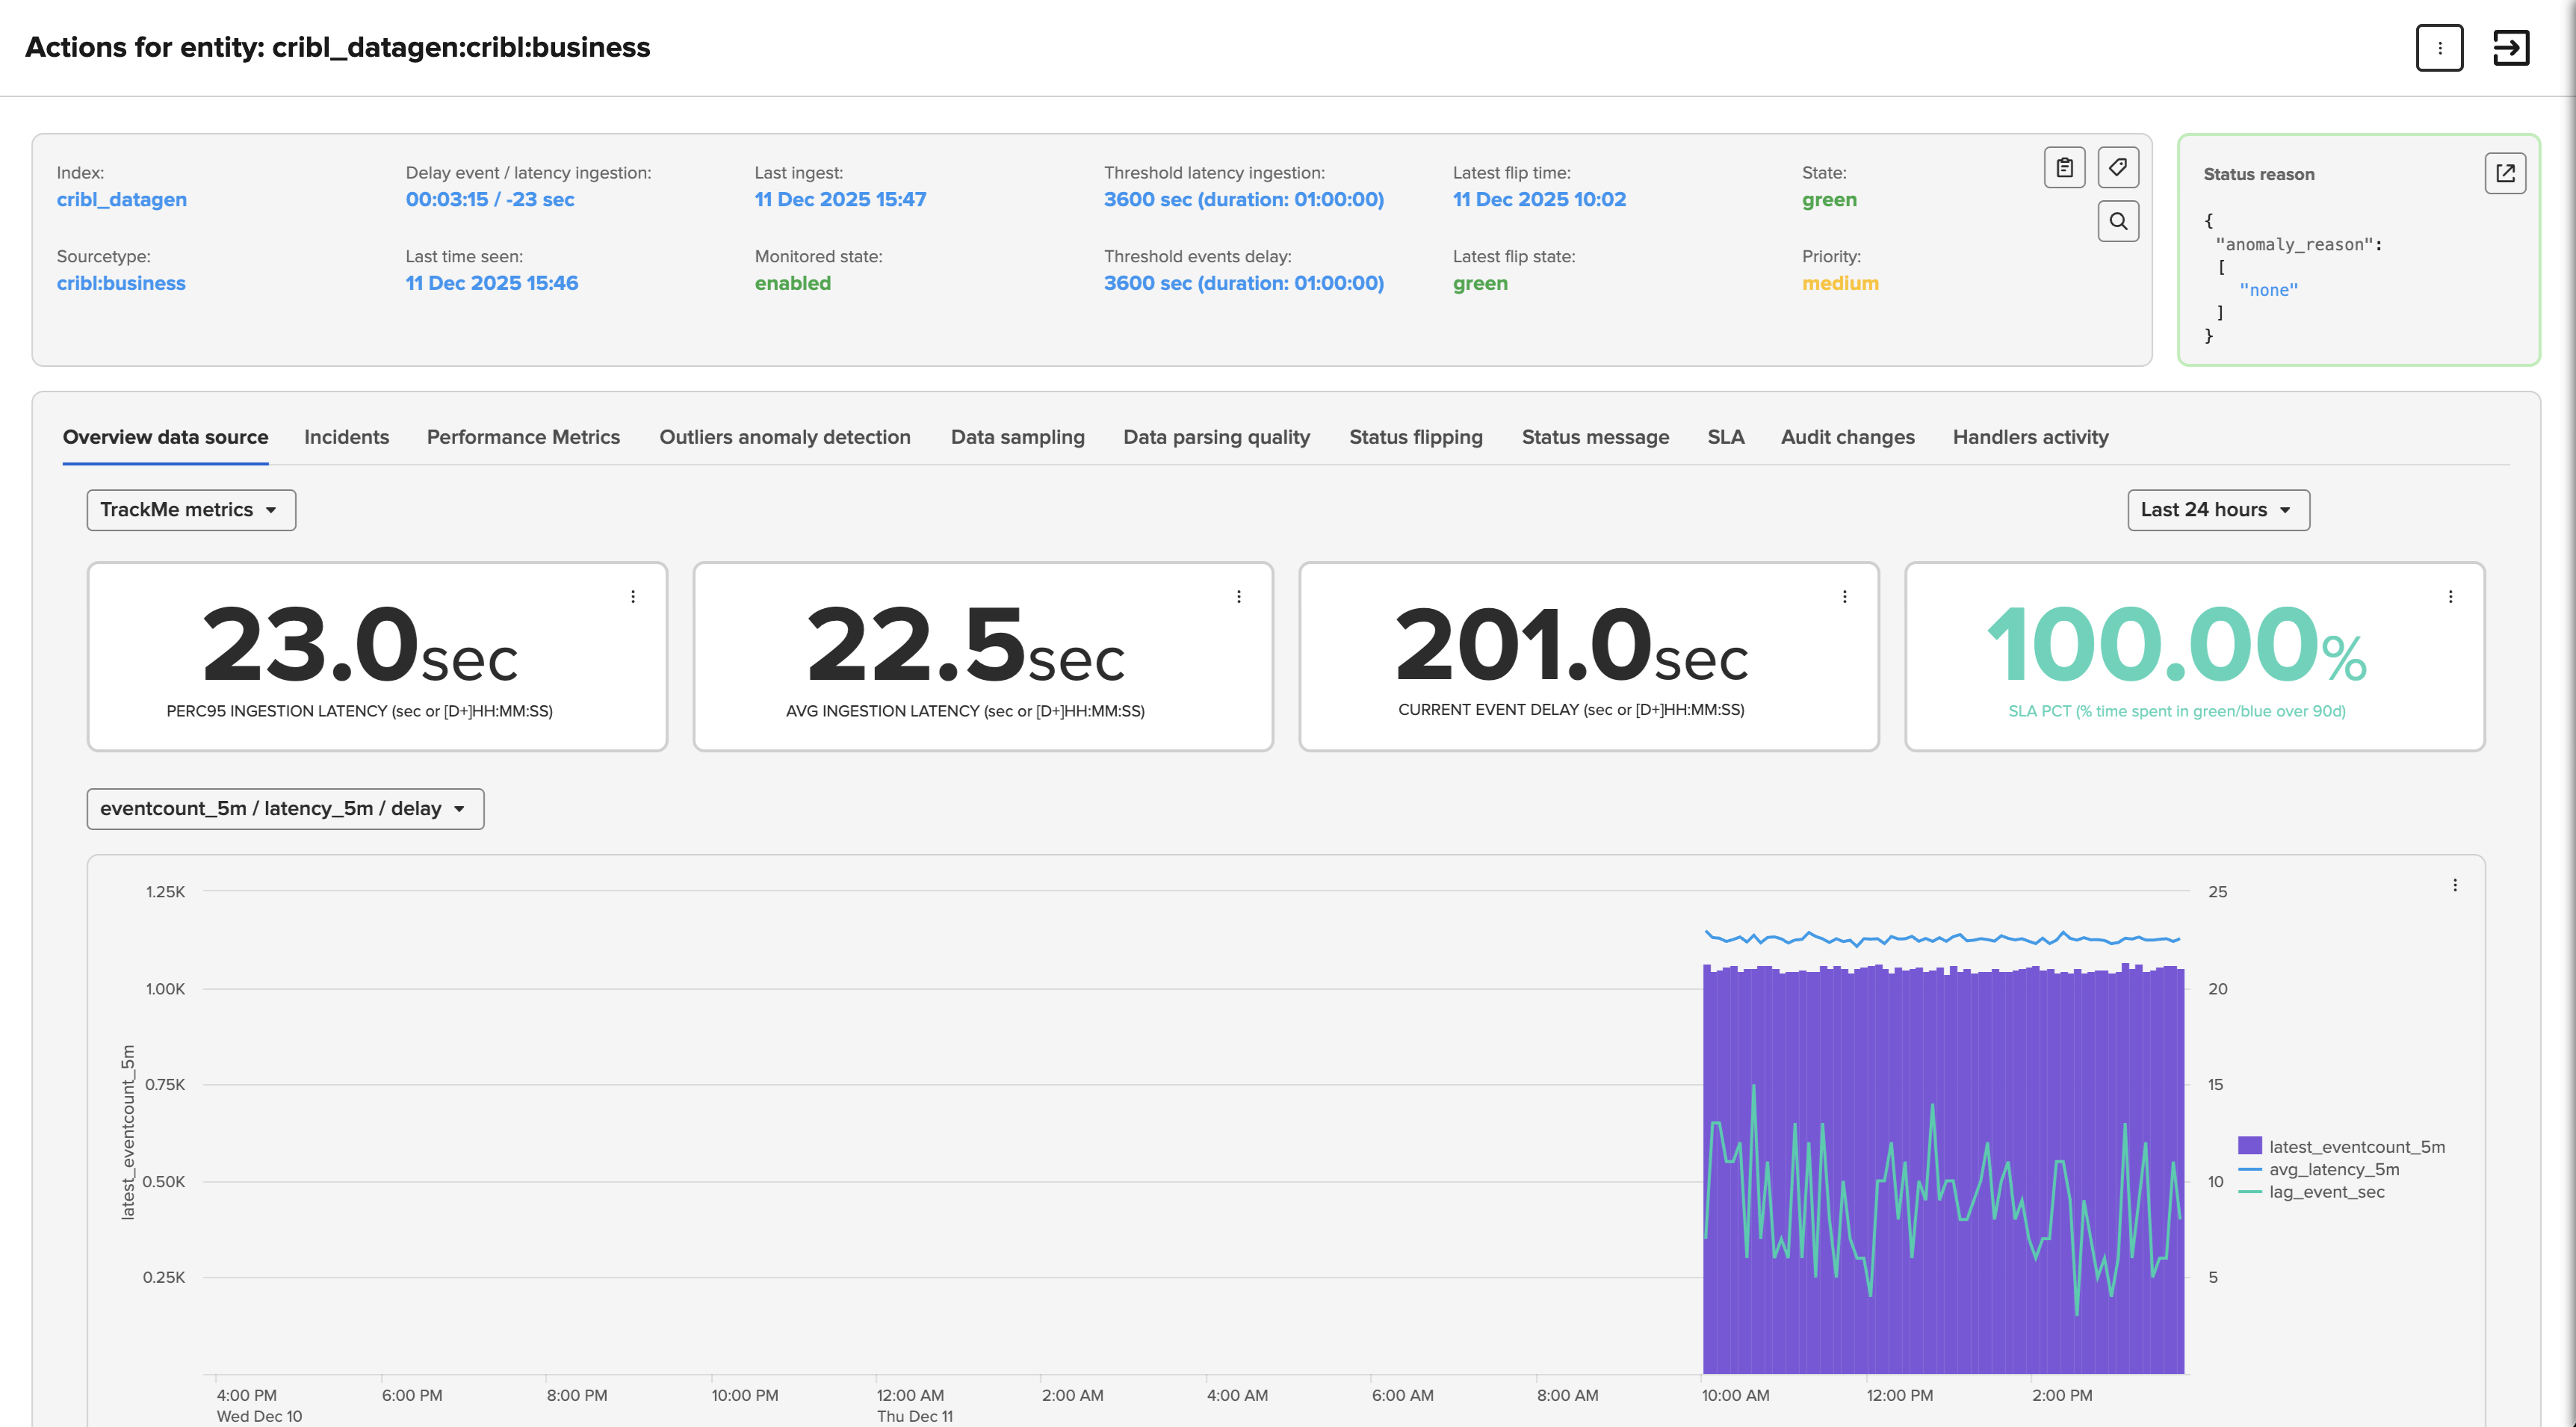The width and height of the screenshot is (2576, 1427).
Task: Open the chart panel three-dot menu
Action: pyautogui.click(x=2454, y=885)
